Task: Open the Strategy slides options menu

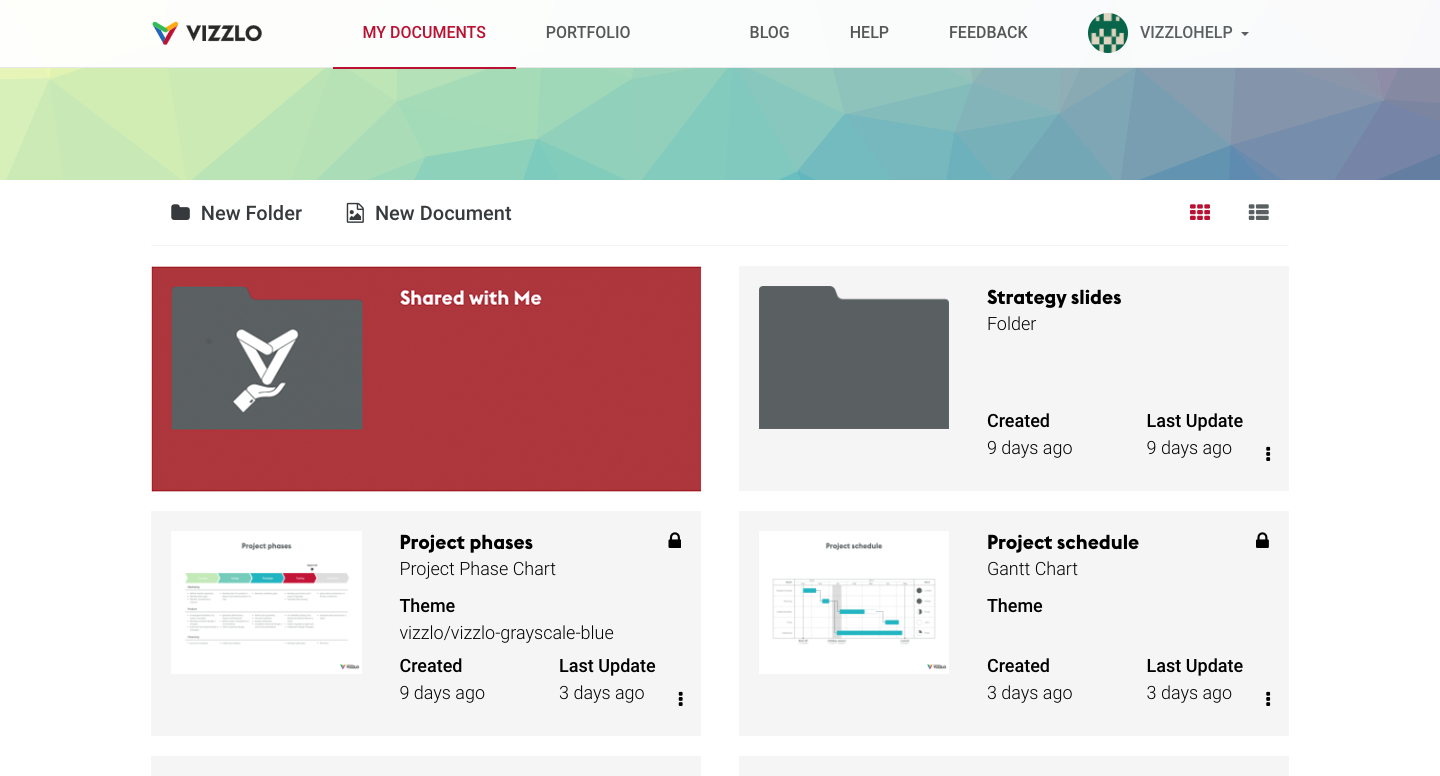Action: 1268,454
